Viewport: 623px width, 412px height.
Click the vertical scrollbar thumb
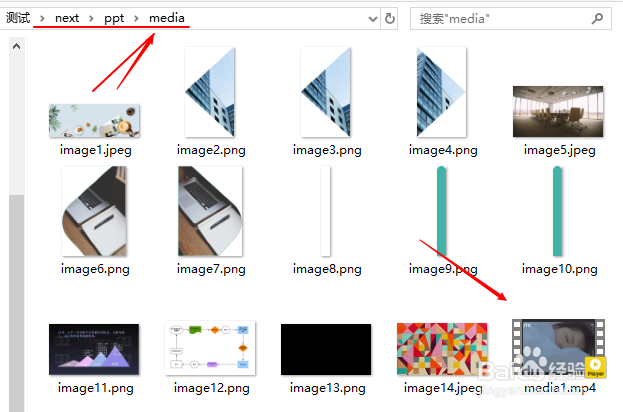[16, 303]
